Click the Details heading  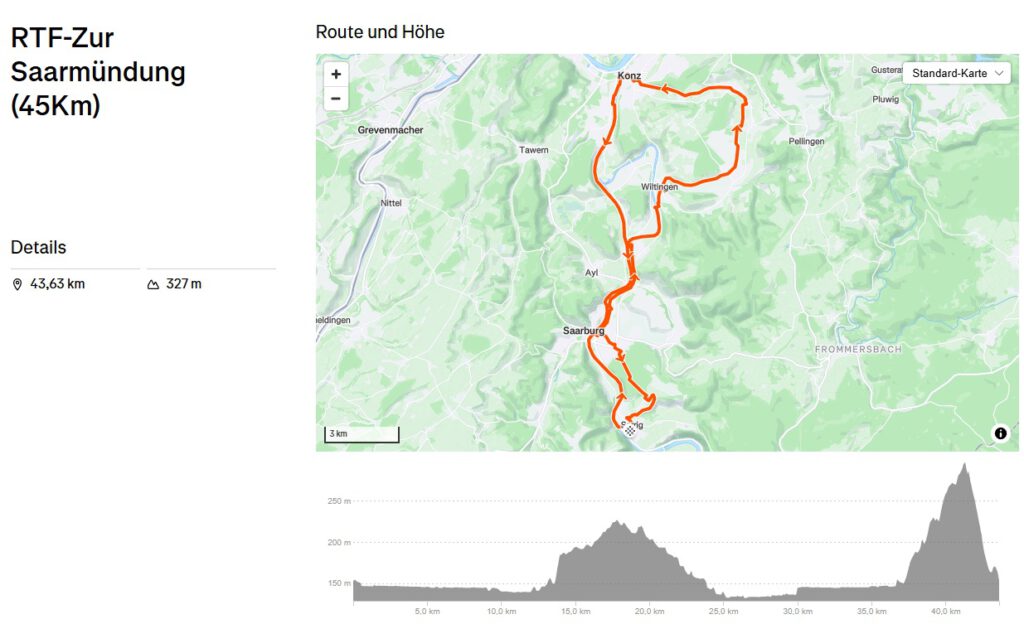39,247
